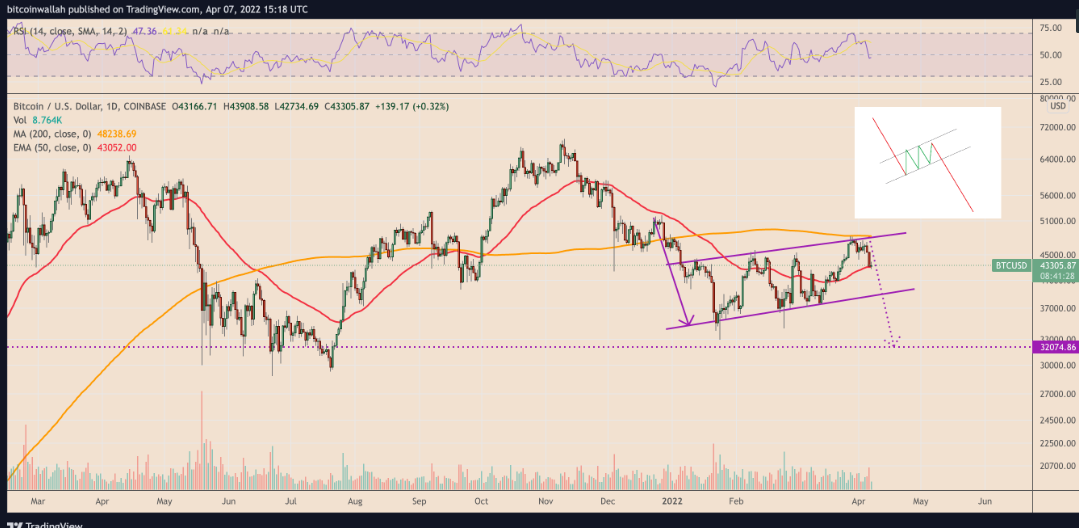The width and height of the screenshot is (1079, 528).
Task: Click the 64000.00 price axis label
Action: [x=1056, y=159]
